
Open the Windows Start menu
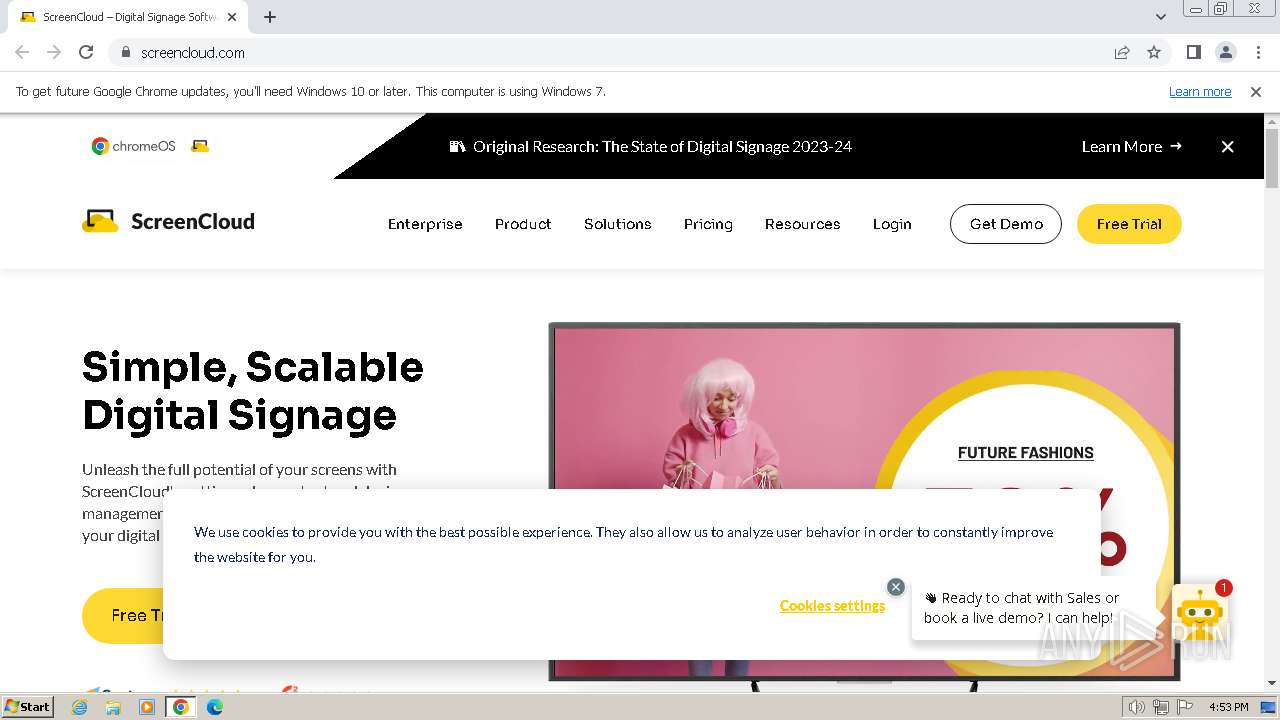tap(28, 707)
